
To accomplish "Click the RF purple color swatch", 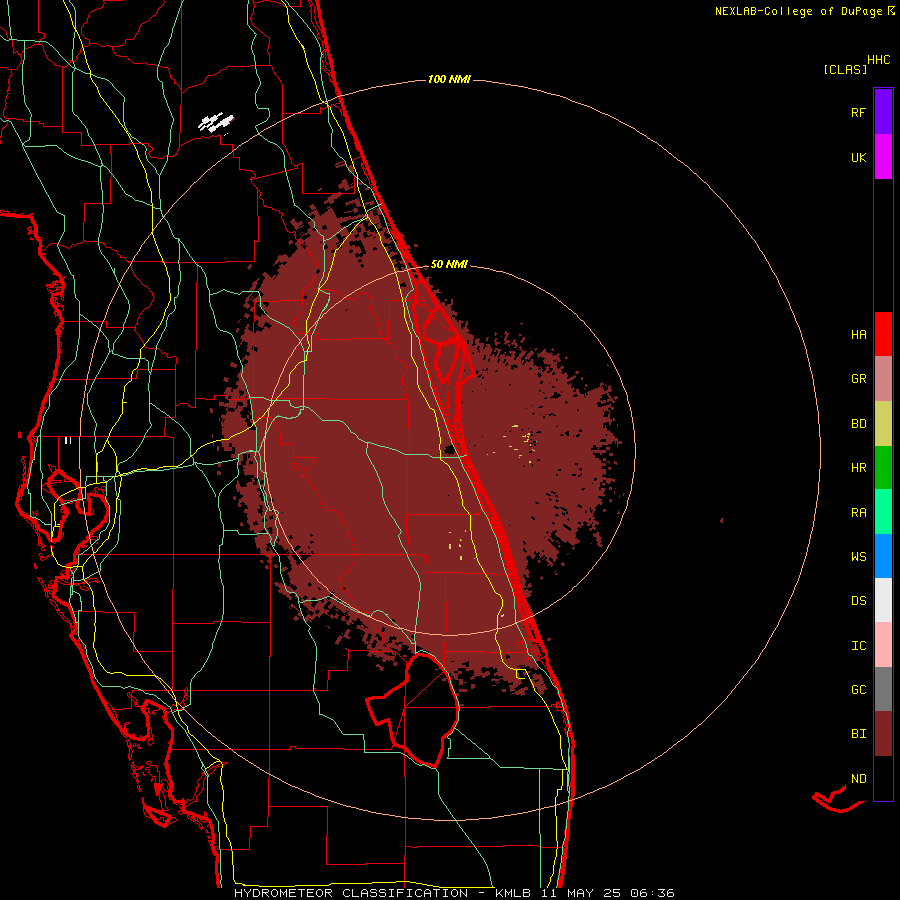I will click(x=883, y=112).
